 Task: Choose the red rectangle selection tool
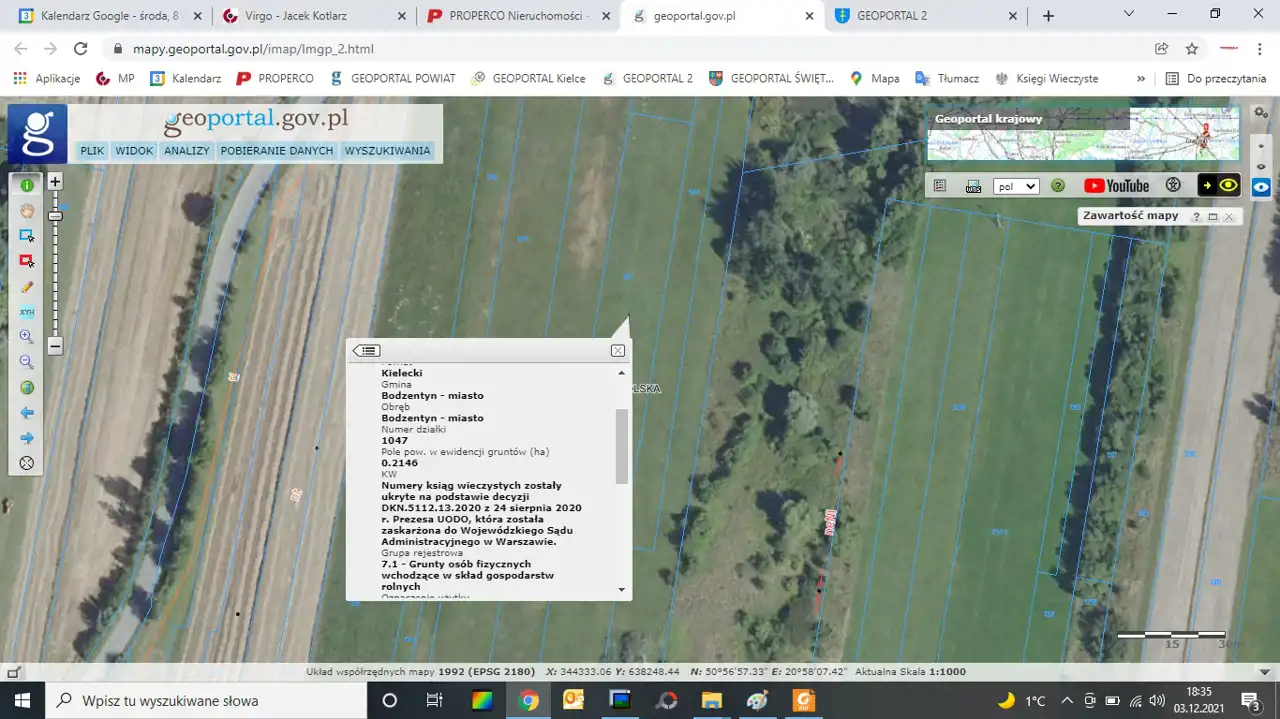point(27,261)
